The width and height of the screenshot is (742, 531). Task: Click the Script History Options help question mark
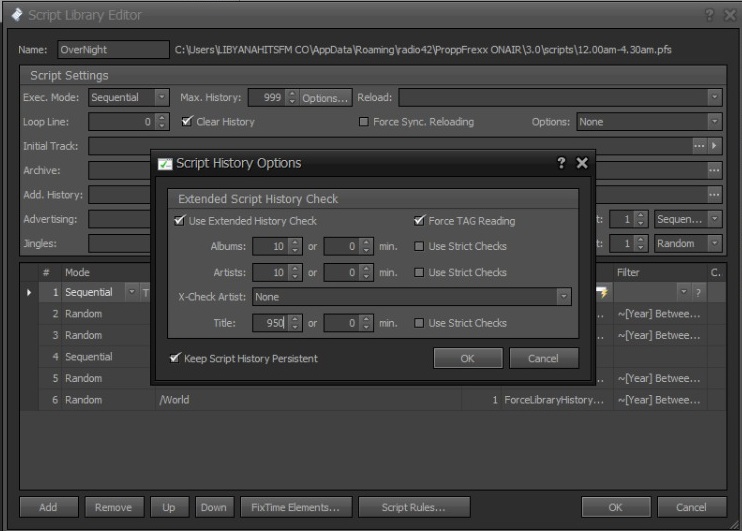(561, 163)
